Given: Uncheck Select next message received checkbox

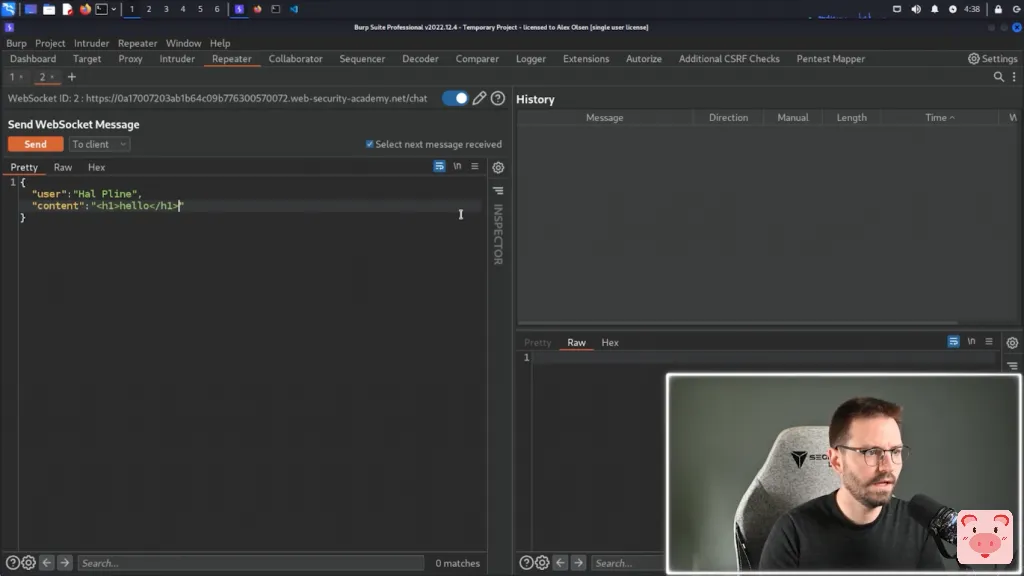Looking at the screenshot, I should [370, 144].
